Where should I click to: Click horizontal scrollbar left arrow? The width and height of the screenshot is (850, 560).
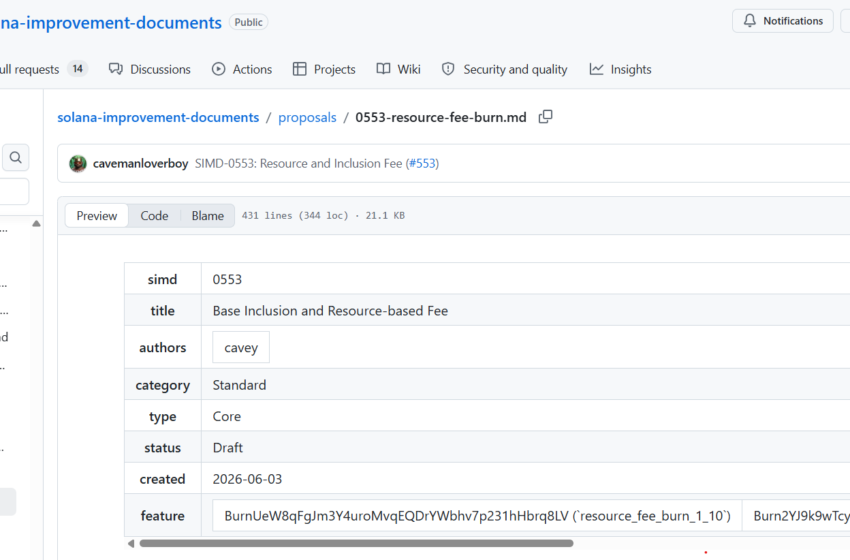coord(131,543)
